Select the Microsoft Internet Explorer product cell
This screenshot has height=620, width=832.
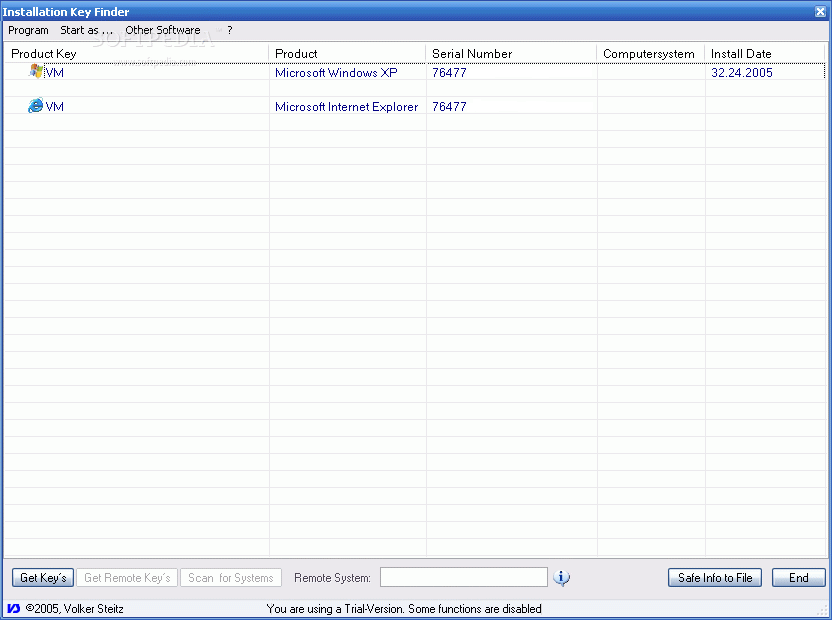[x=346, y=107]
